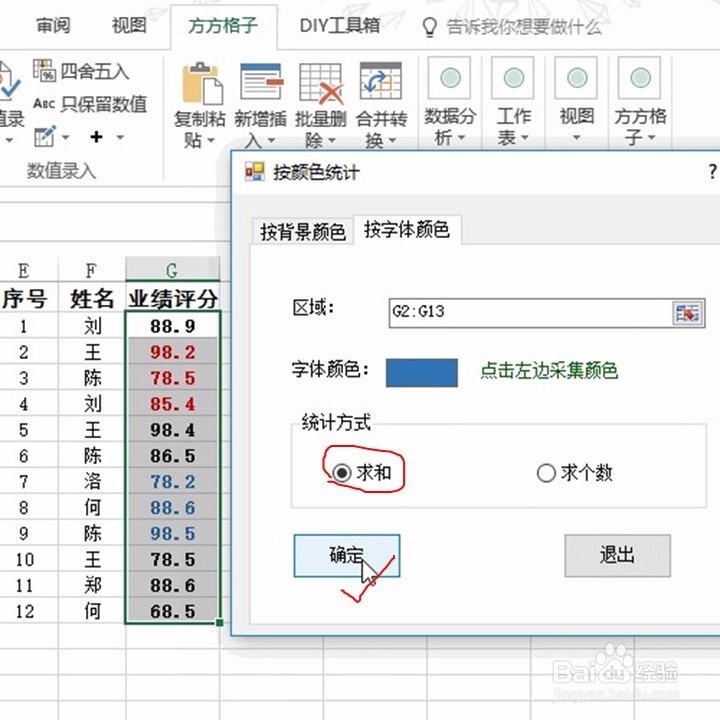Open the 工作表 worksheet icon
This screenshot has width=720, height=720.
click(512, 78)
